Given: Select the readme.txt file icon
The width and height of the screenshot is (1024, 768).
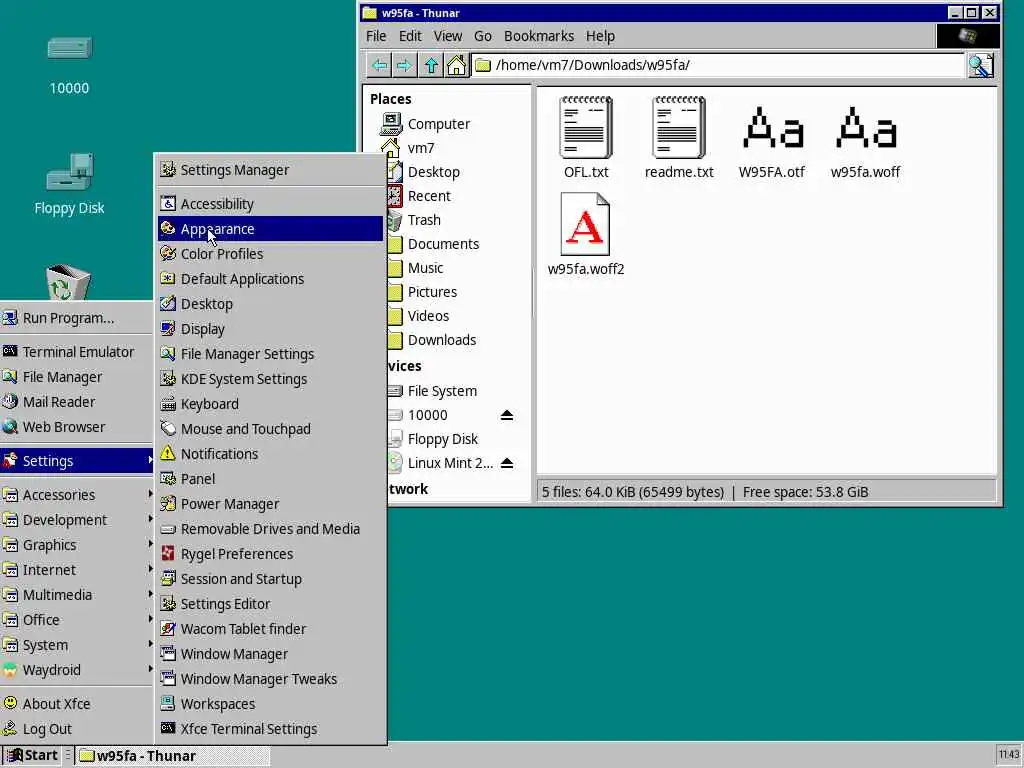Looking at the screenshot, I should (x=679, y=128).
